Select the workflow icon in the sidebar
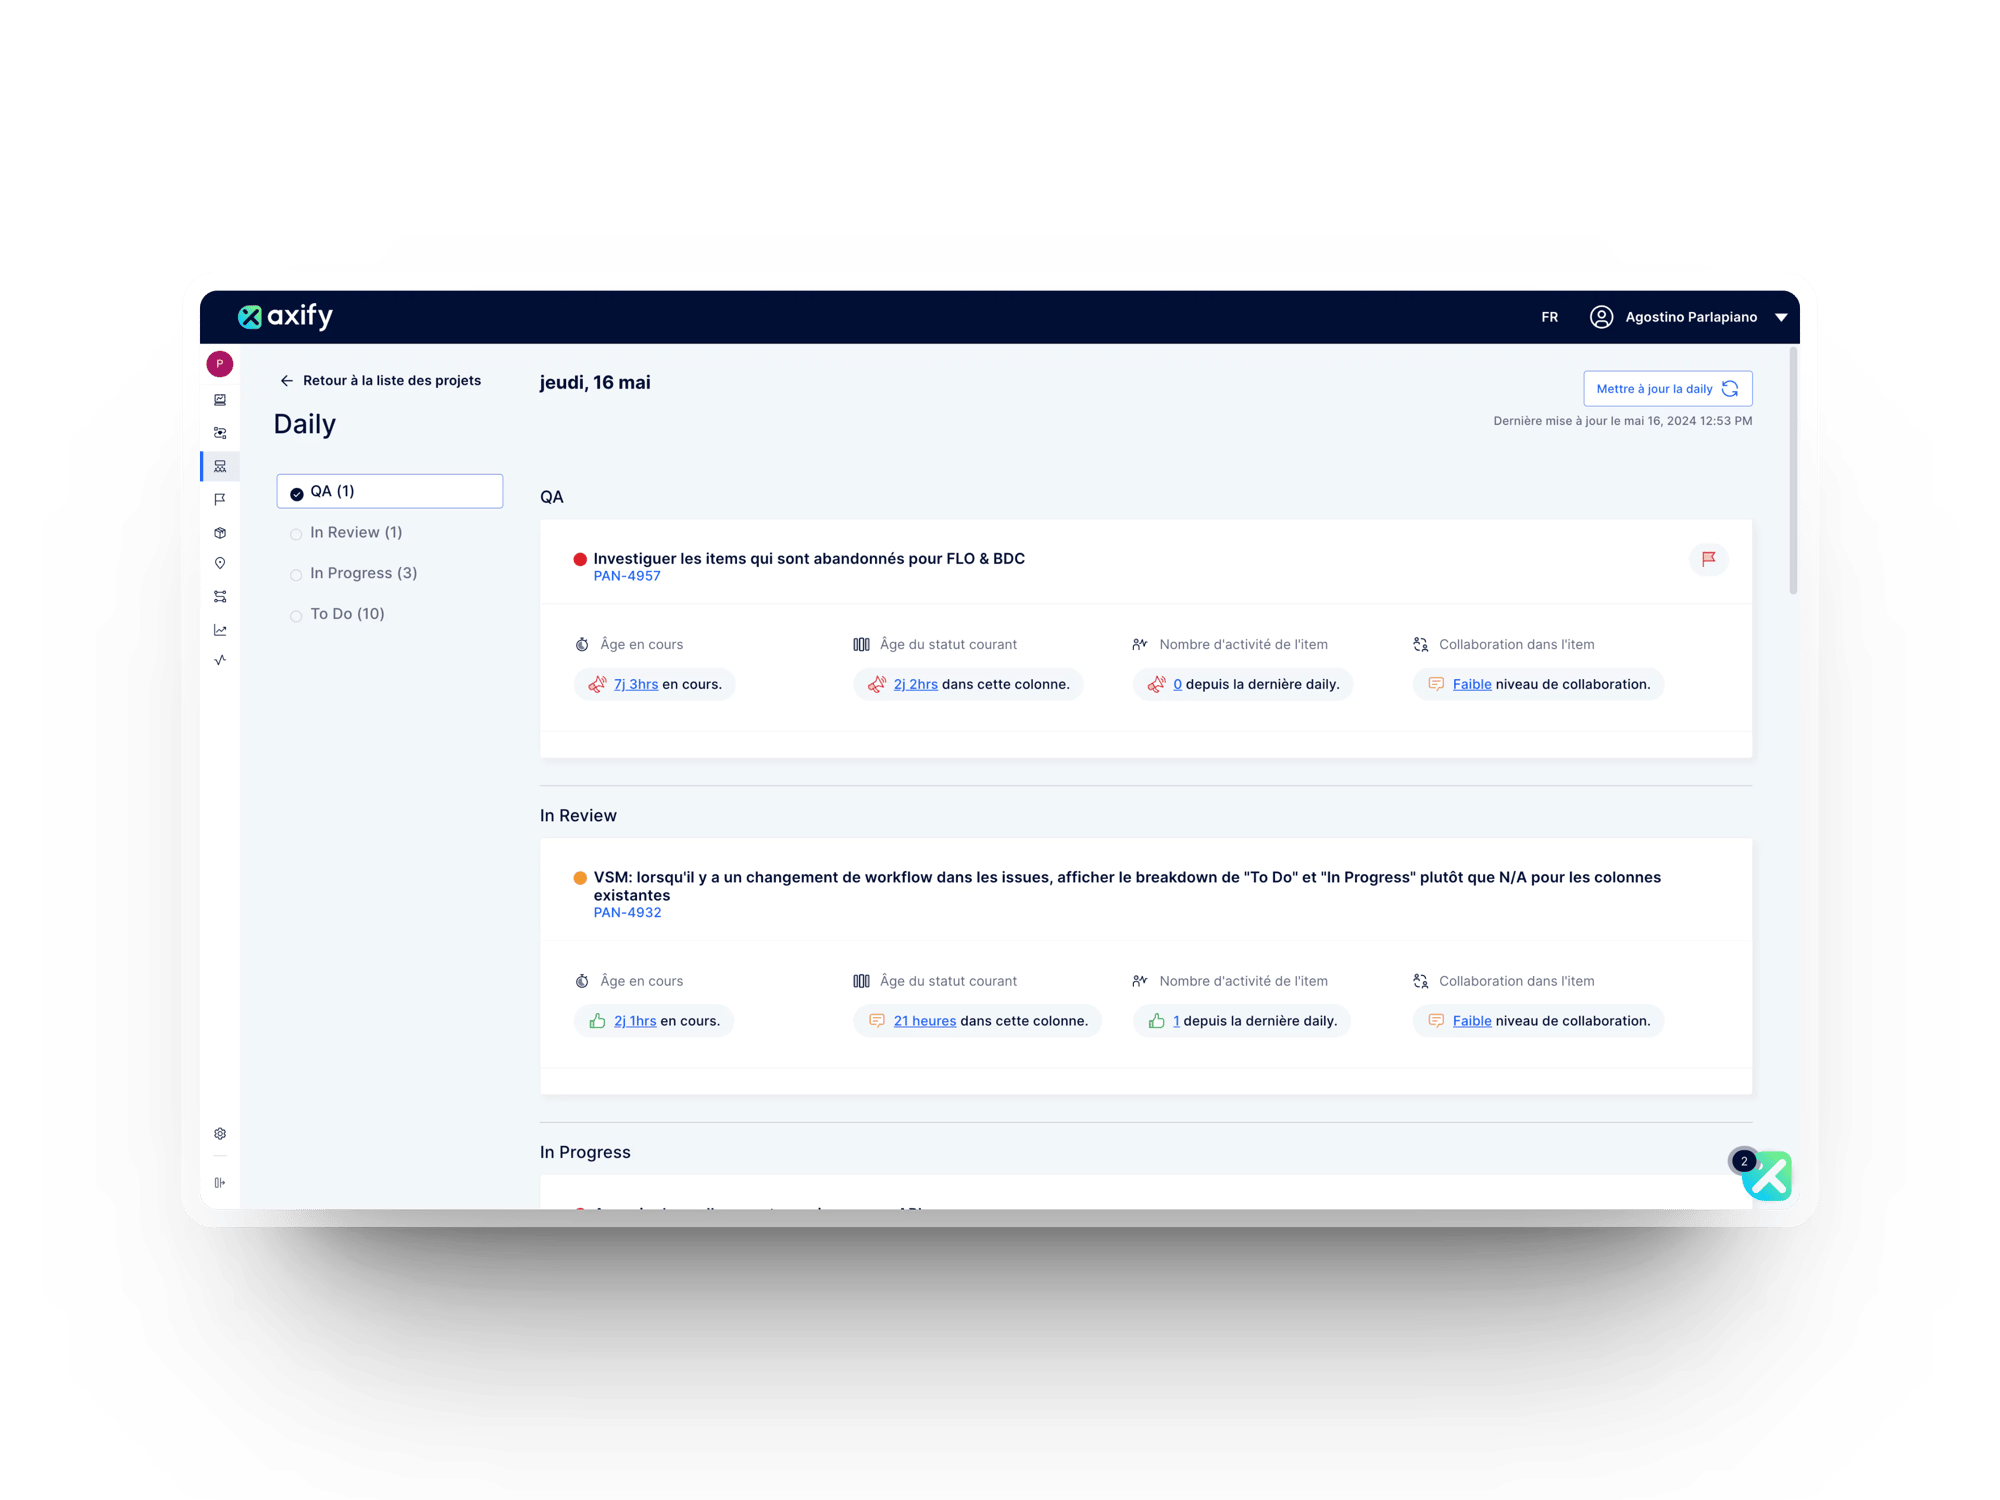Image resolution: width=2000 pixels, height=1500 pixels. click(x=220, y=432)
